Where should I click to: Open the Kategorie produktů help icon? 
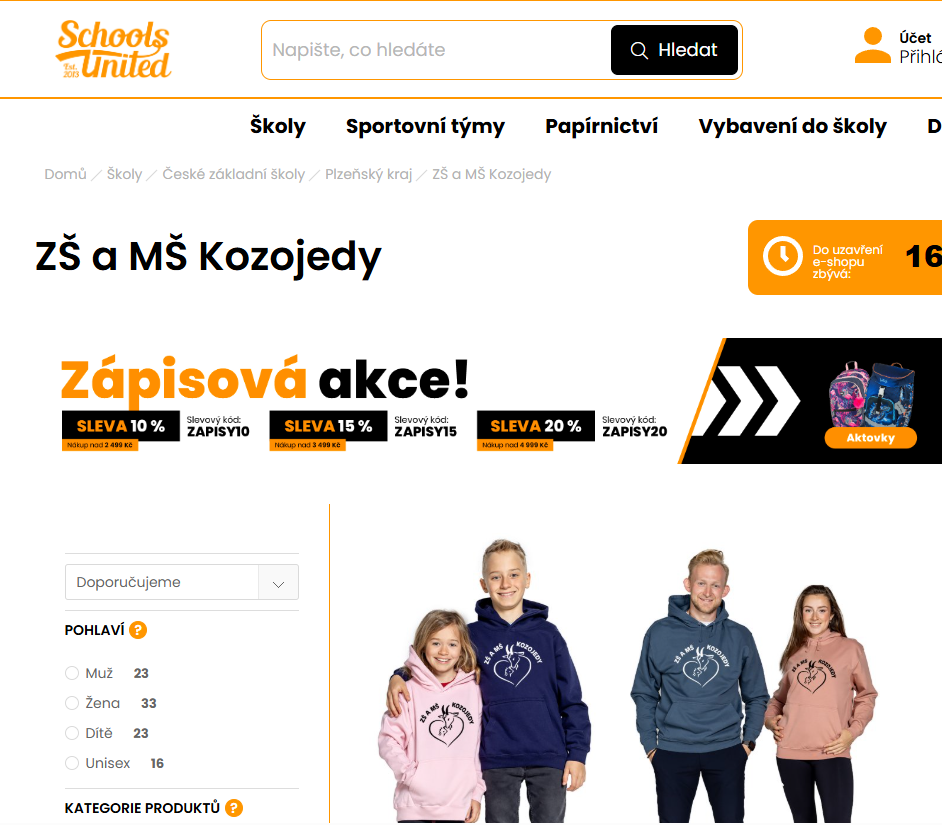(234, 808)
